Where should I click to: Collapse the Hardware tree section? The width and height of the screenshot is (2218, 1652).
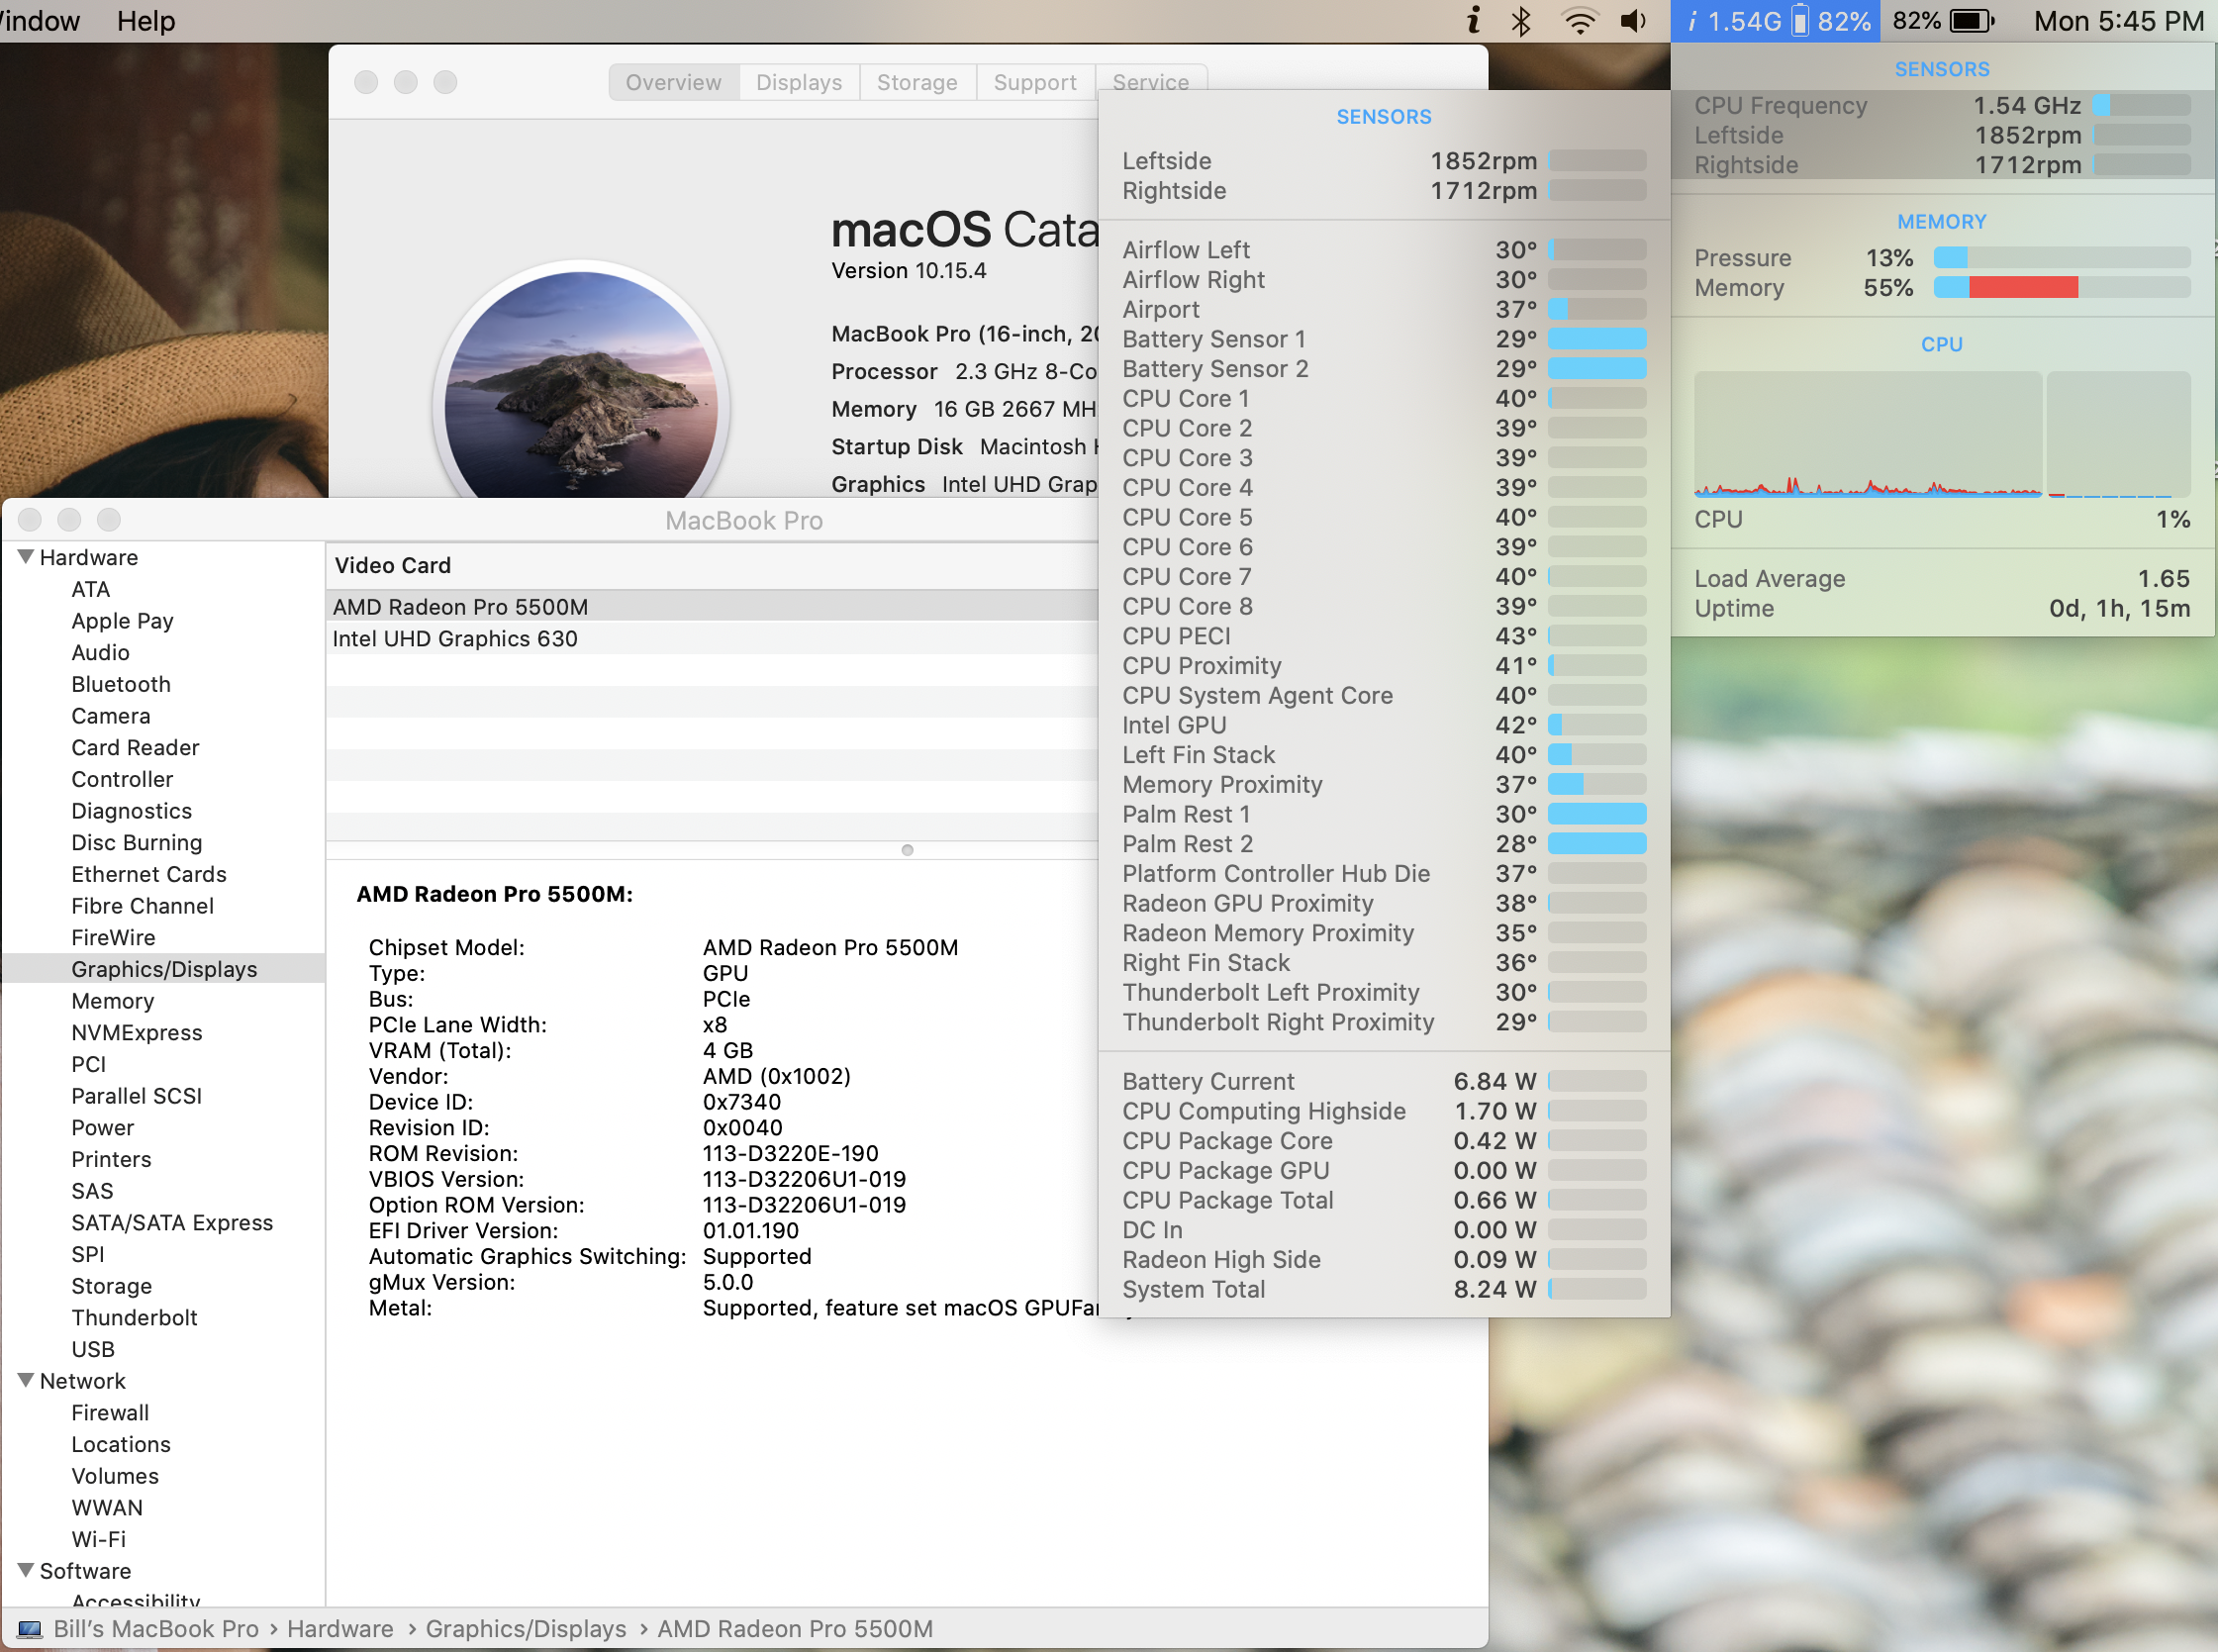[26, 557]
